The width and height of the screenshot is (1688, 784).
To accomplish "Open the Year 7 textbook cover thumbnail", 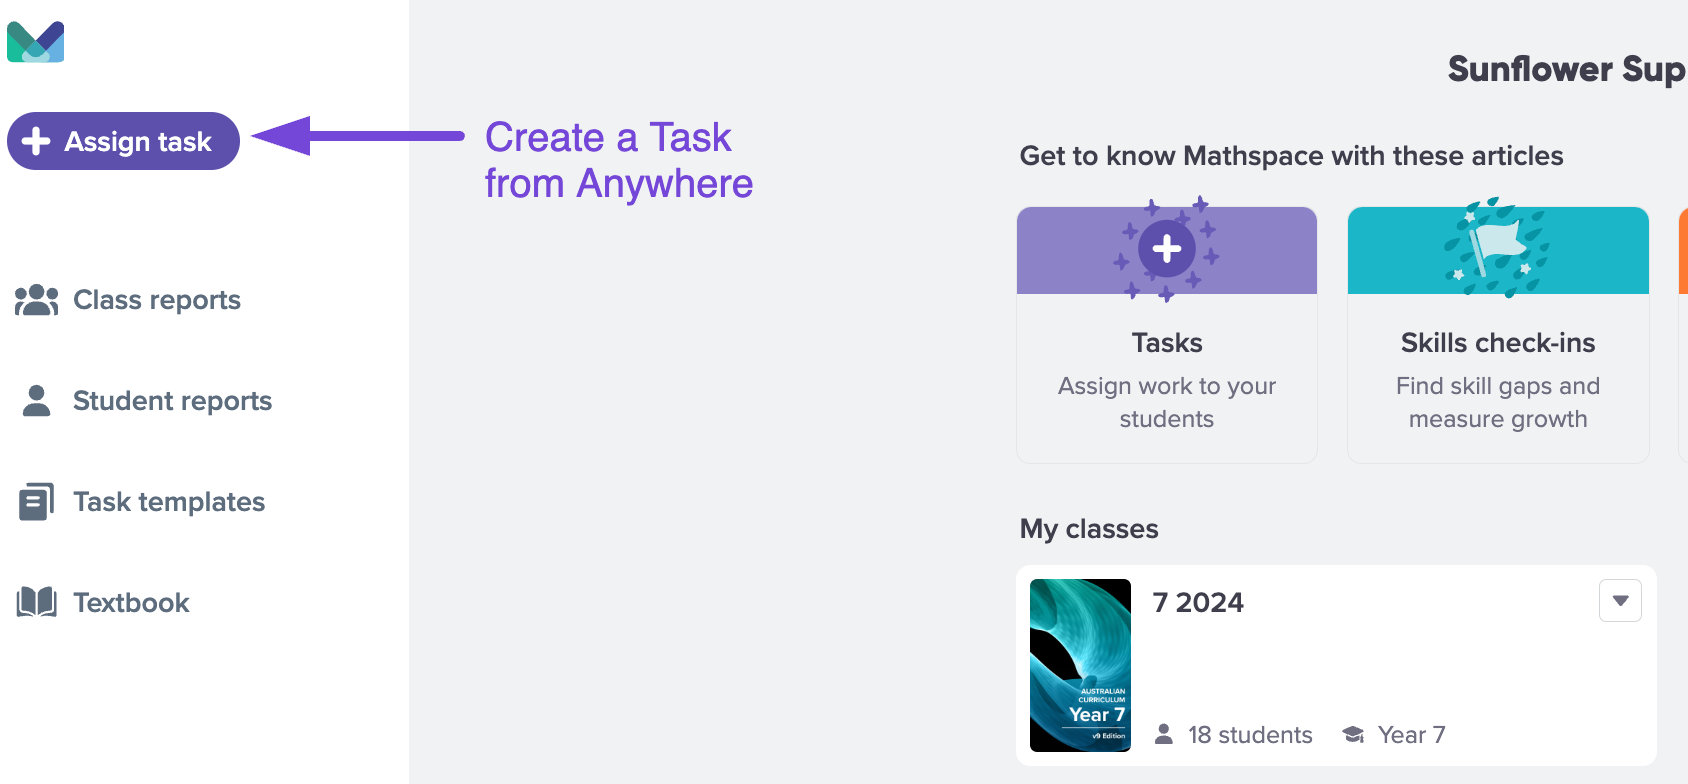I will pos(1080,665).
